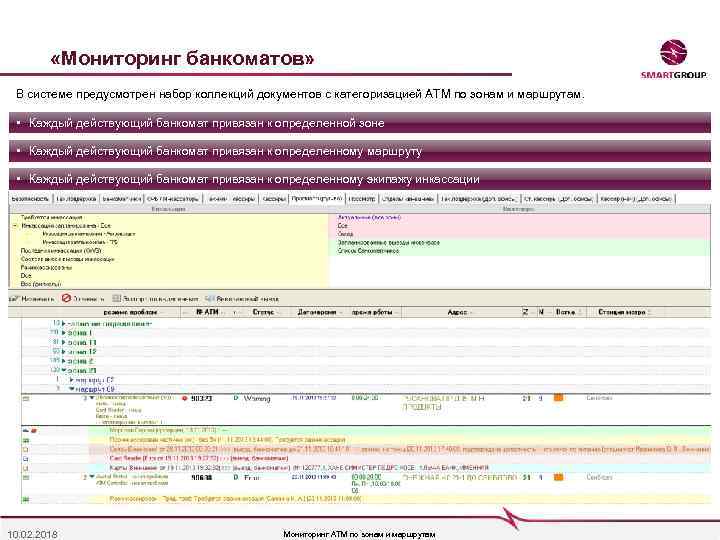
Task: Click the Warning status cell
Action: coord(257,399)
